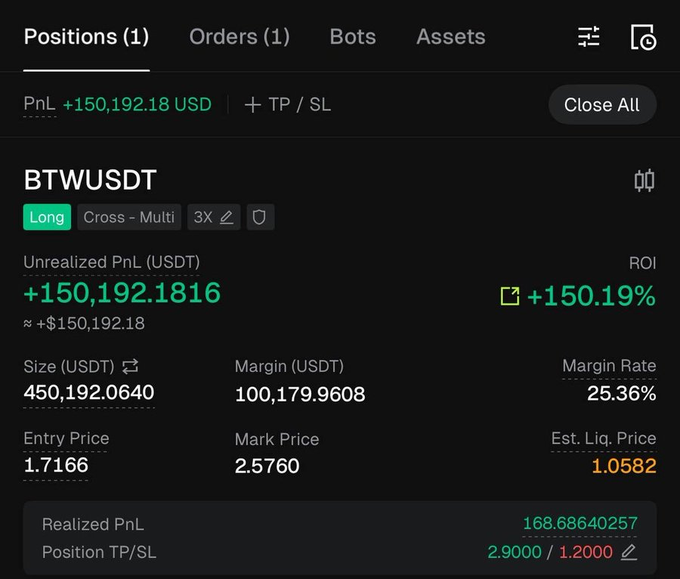Edit the 3X leverage setting

214,217
